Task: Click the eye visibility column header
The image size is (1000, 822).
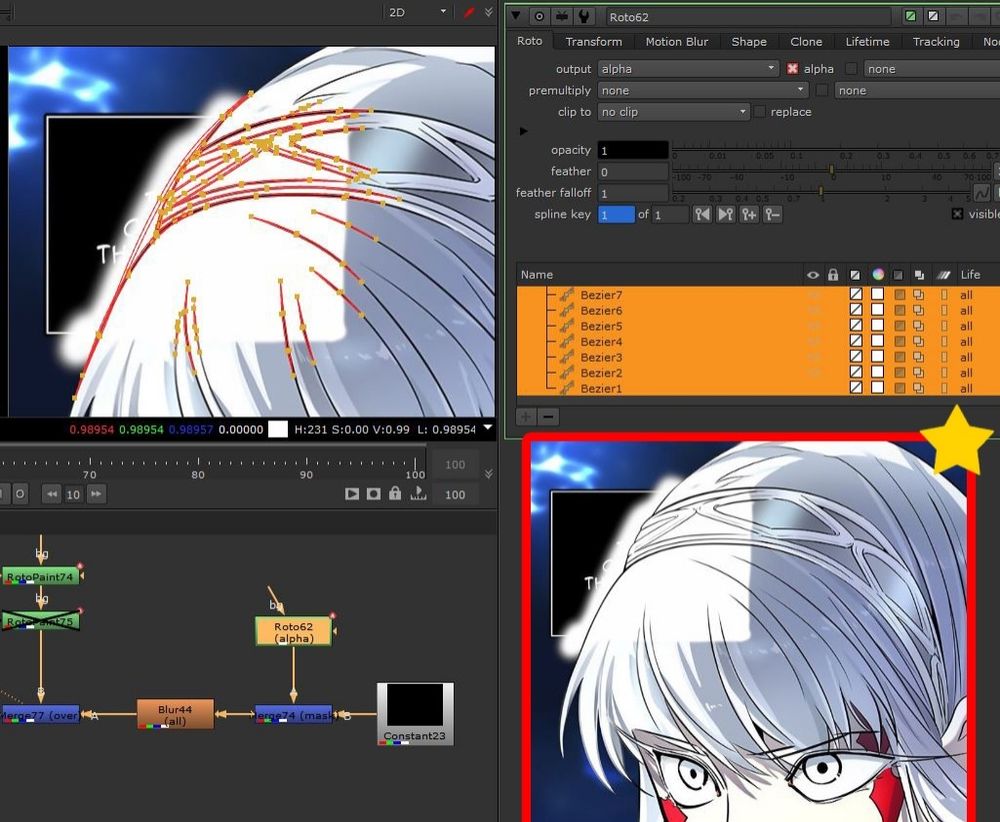Action: (812, 275)
